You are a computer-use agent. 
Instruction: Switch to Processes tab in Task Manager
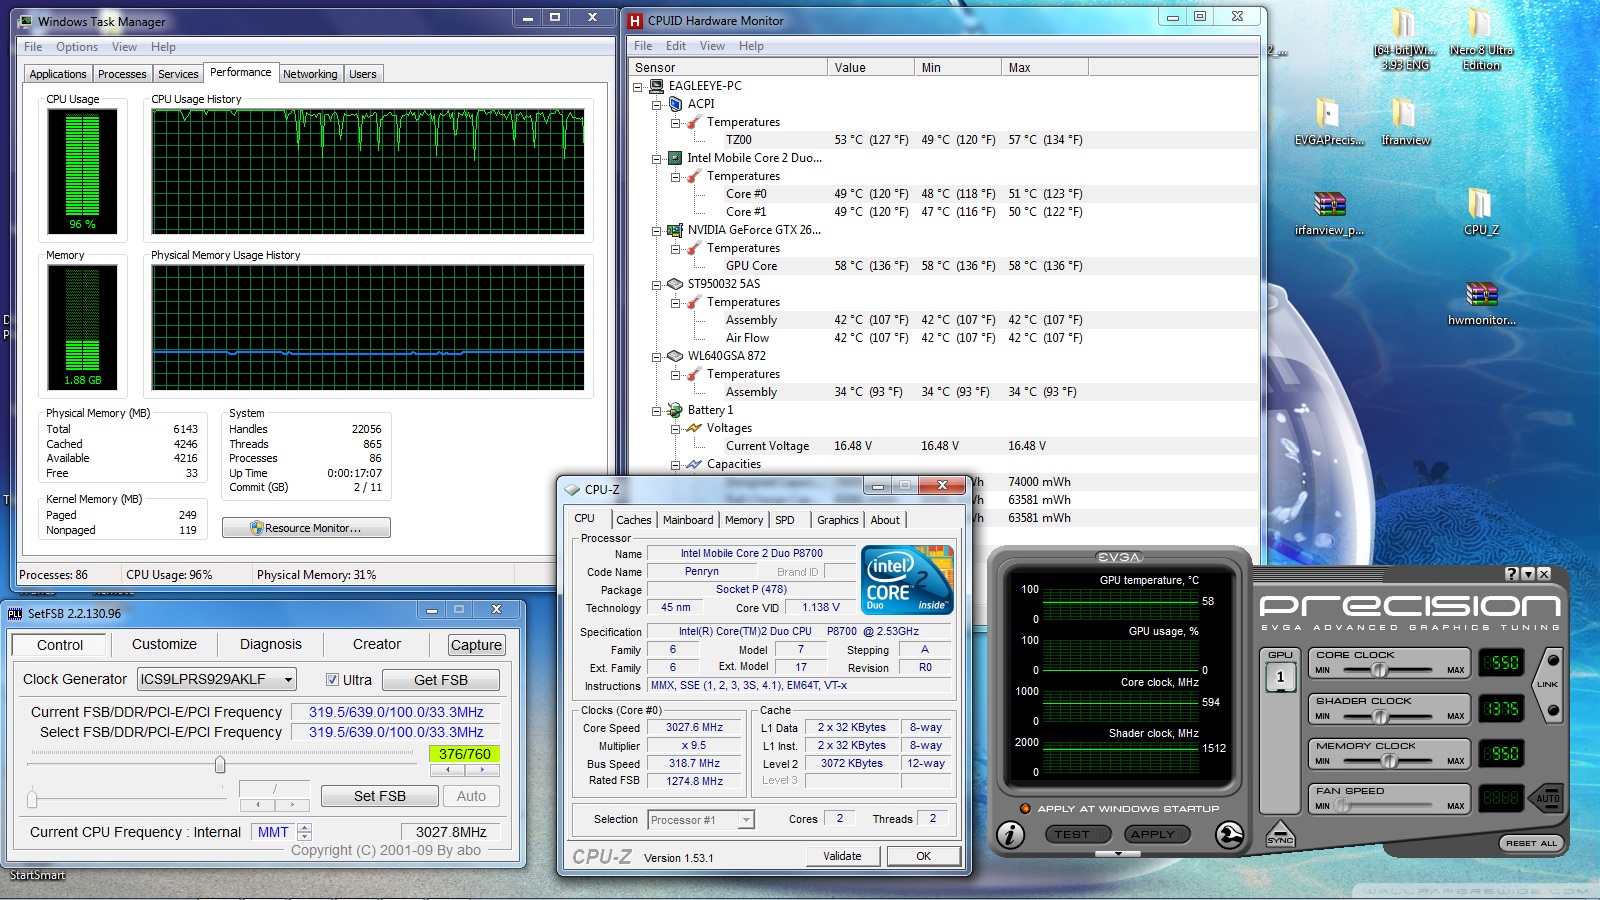click(x=122, y=74)
